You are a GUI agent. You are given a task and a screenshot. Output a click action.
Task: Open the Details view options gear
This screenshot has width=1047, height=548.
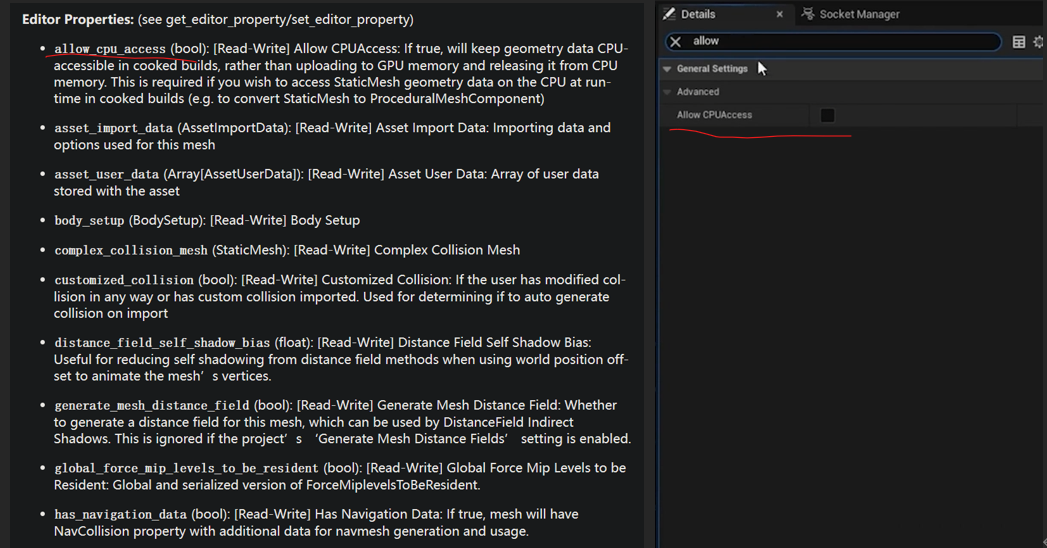(1039, 42)
